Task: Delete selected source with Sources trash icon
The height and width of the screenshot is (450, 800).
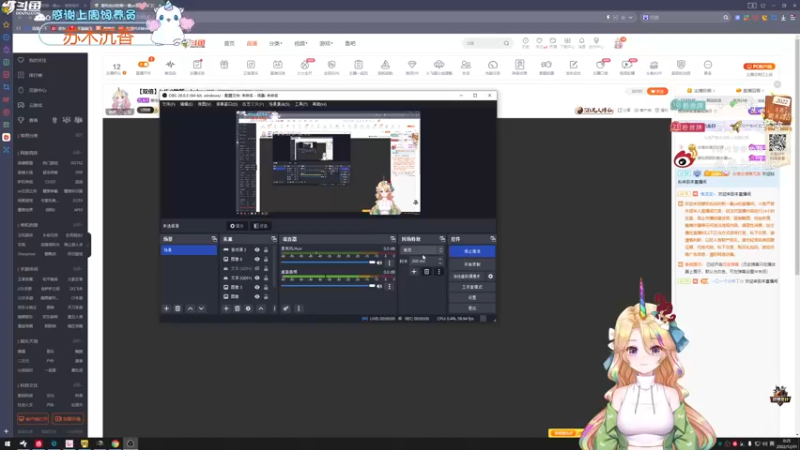Action: [237, 308]
